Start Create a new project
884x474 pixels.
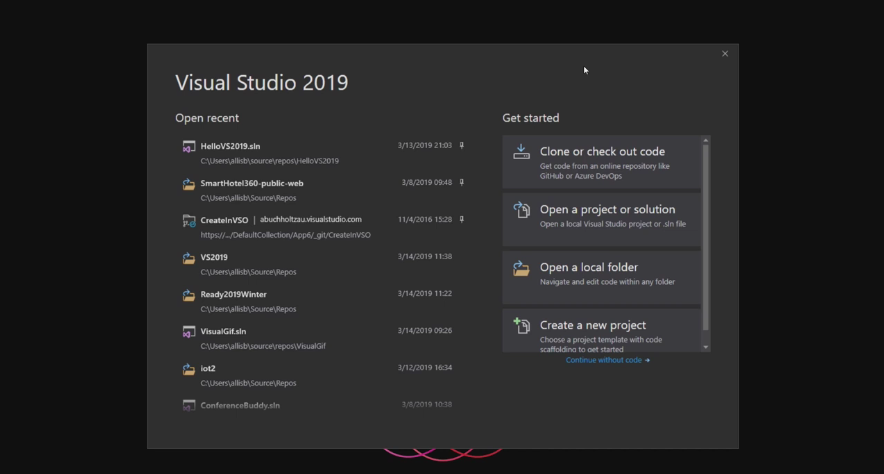coord(602,331)
